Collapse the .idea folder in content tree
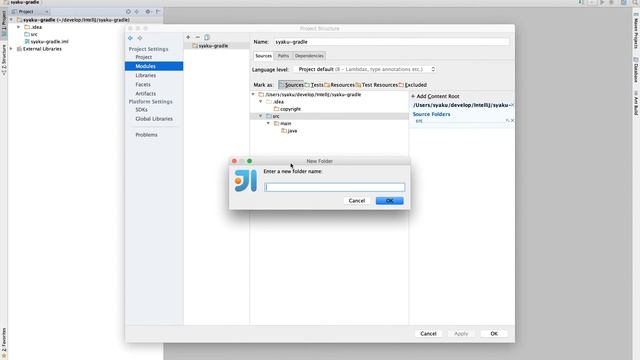This screenshot has height=360, width=640. [x=261, y=102]
